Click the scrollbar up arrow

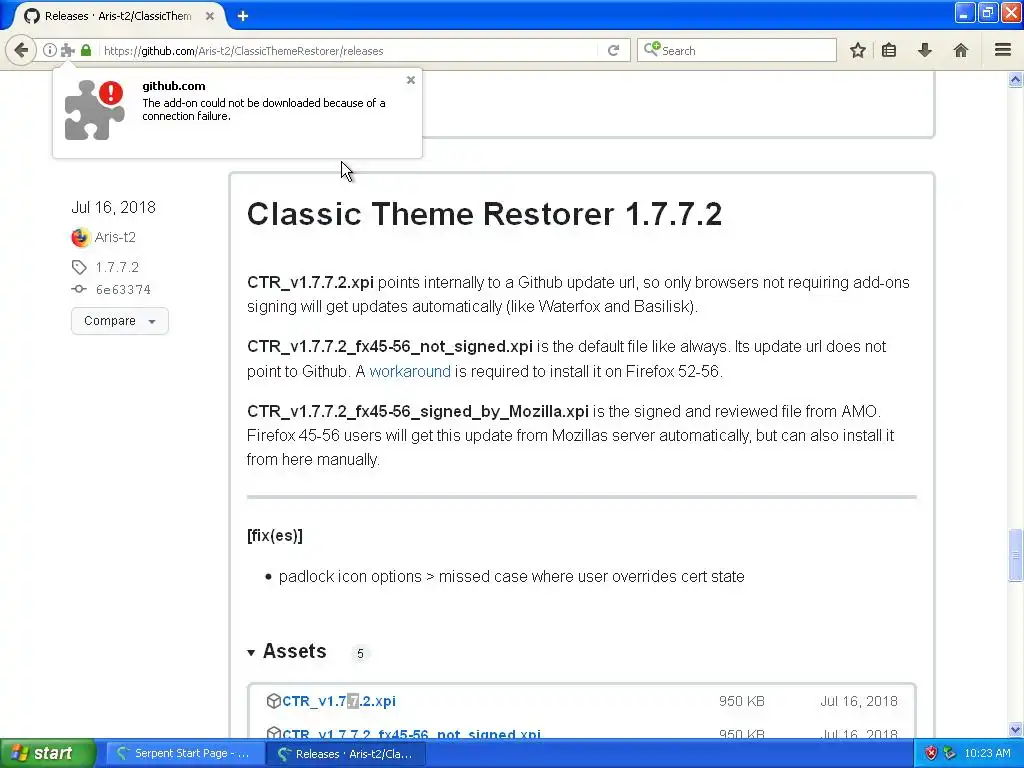1015,80
